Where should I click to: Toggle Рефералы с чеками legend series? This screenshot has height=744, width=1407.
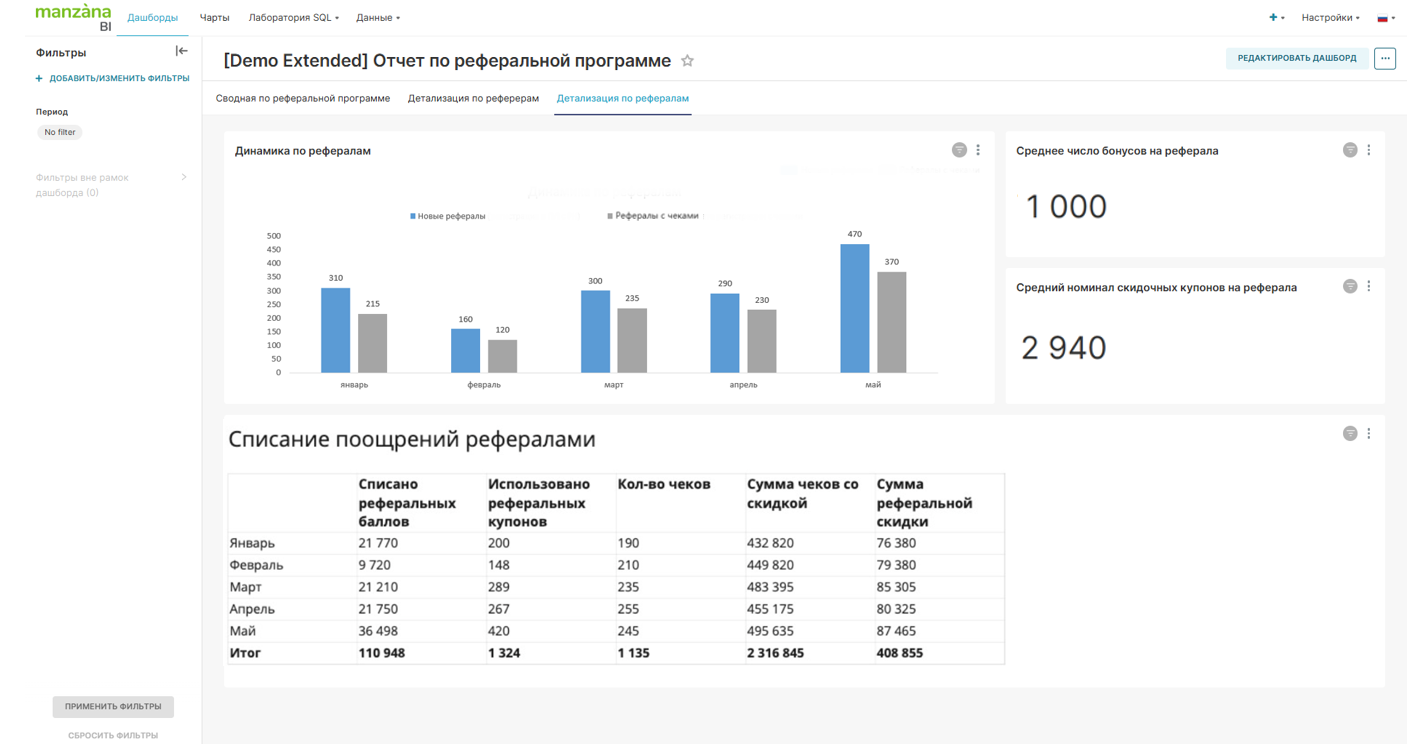pyautogui.click(x=652, y=216)
